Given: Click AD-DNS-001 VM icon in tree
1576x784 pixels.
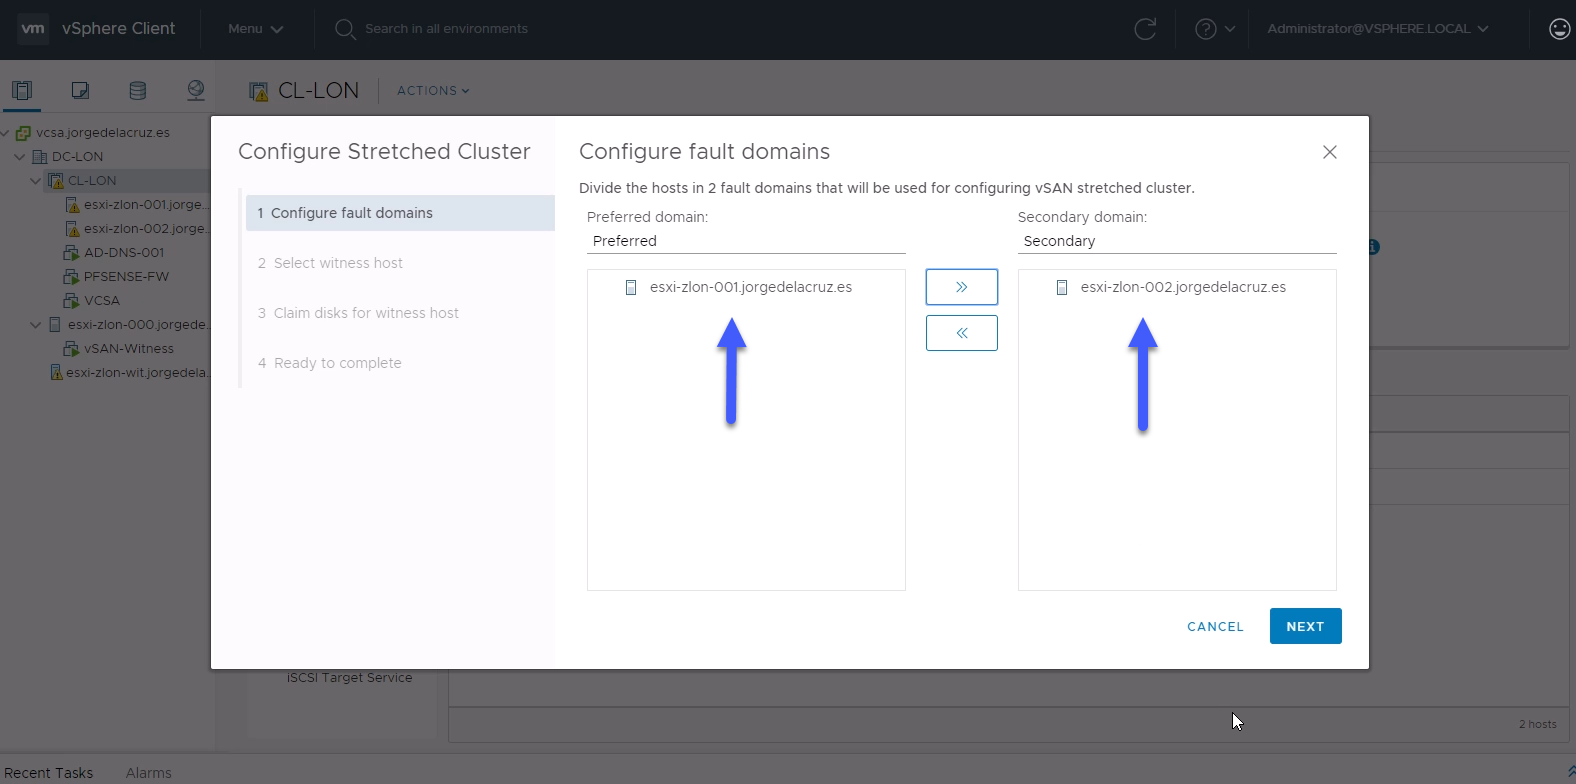Looking at the screenshot, I should pyautogui.click(x=71, y=253).
